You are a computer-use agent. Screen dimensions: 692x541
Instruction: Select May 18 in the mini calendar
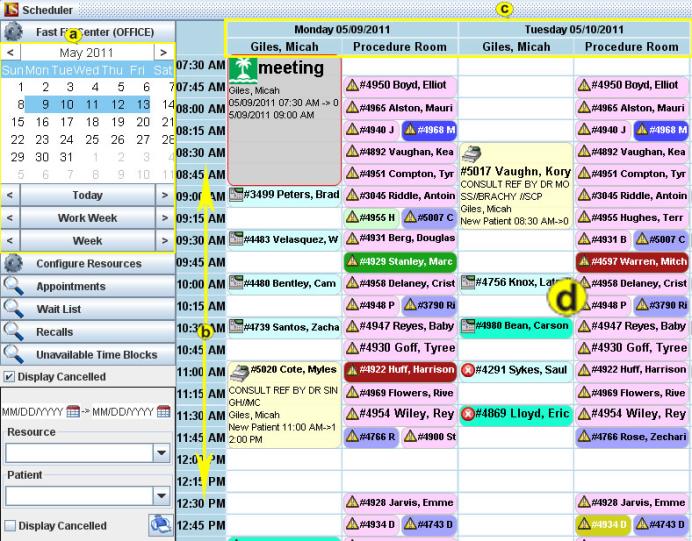point(92,122)
